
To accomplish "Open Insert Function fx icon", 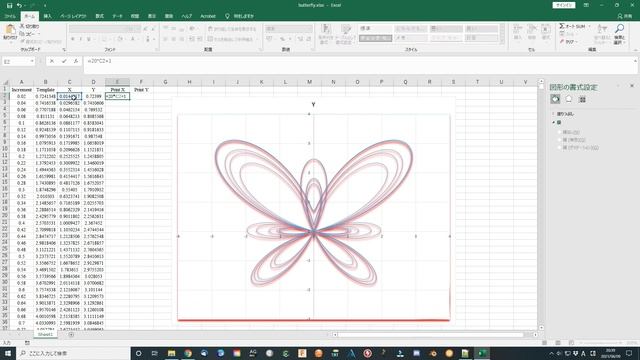I will [76, 61].
